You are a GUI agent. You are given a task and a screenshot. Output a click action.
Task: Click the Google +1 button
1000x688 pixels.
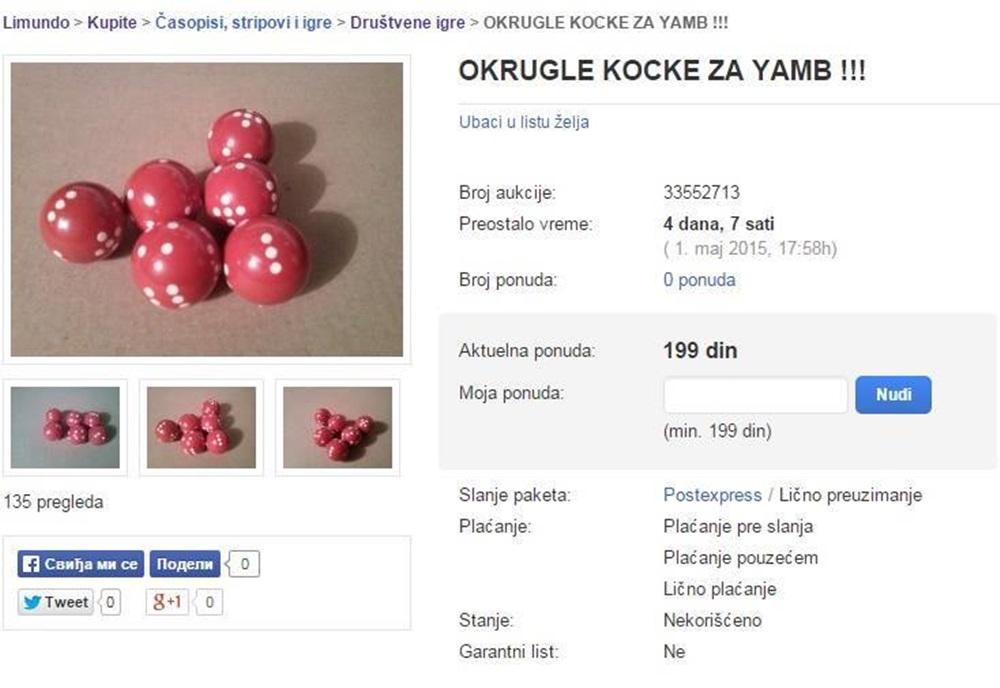pos(167,602)
